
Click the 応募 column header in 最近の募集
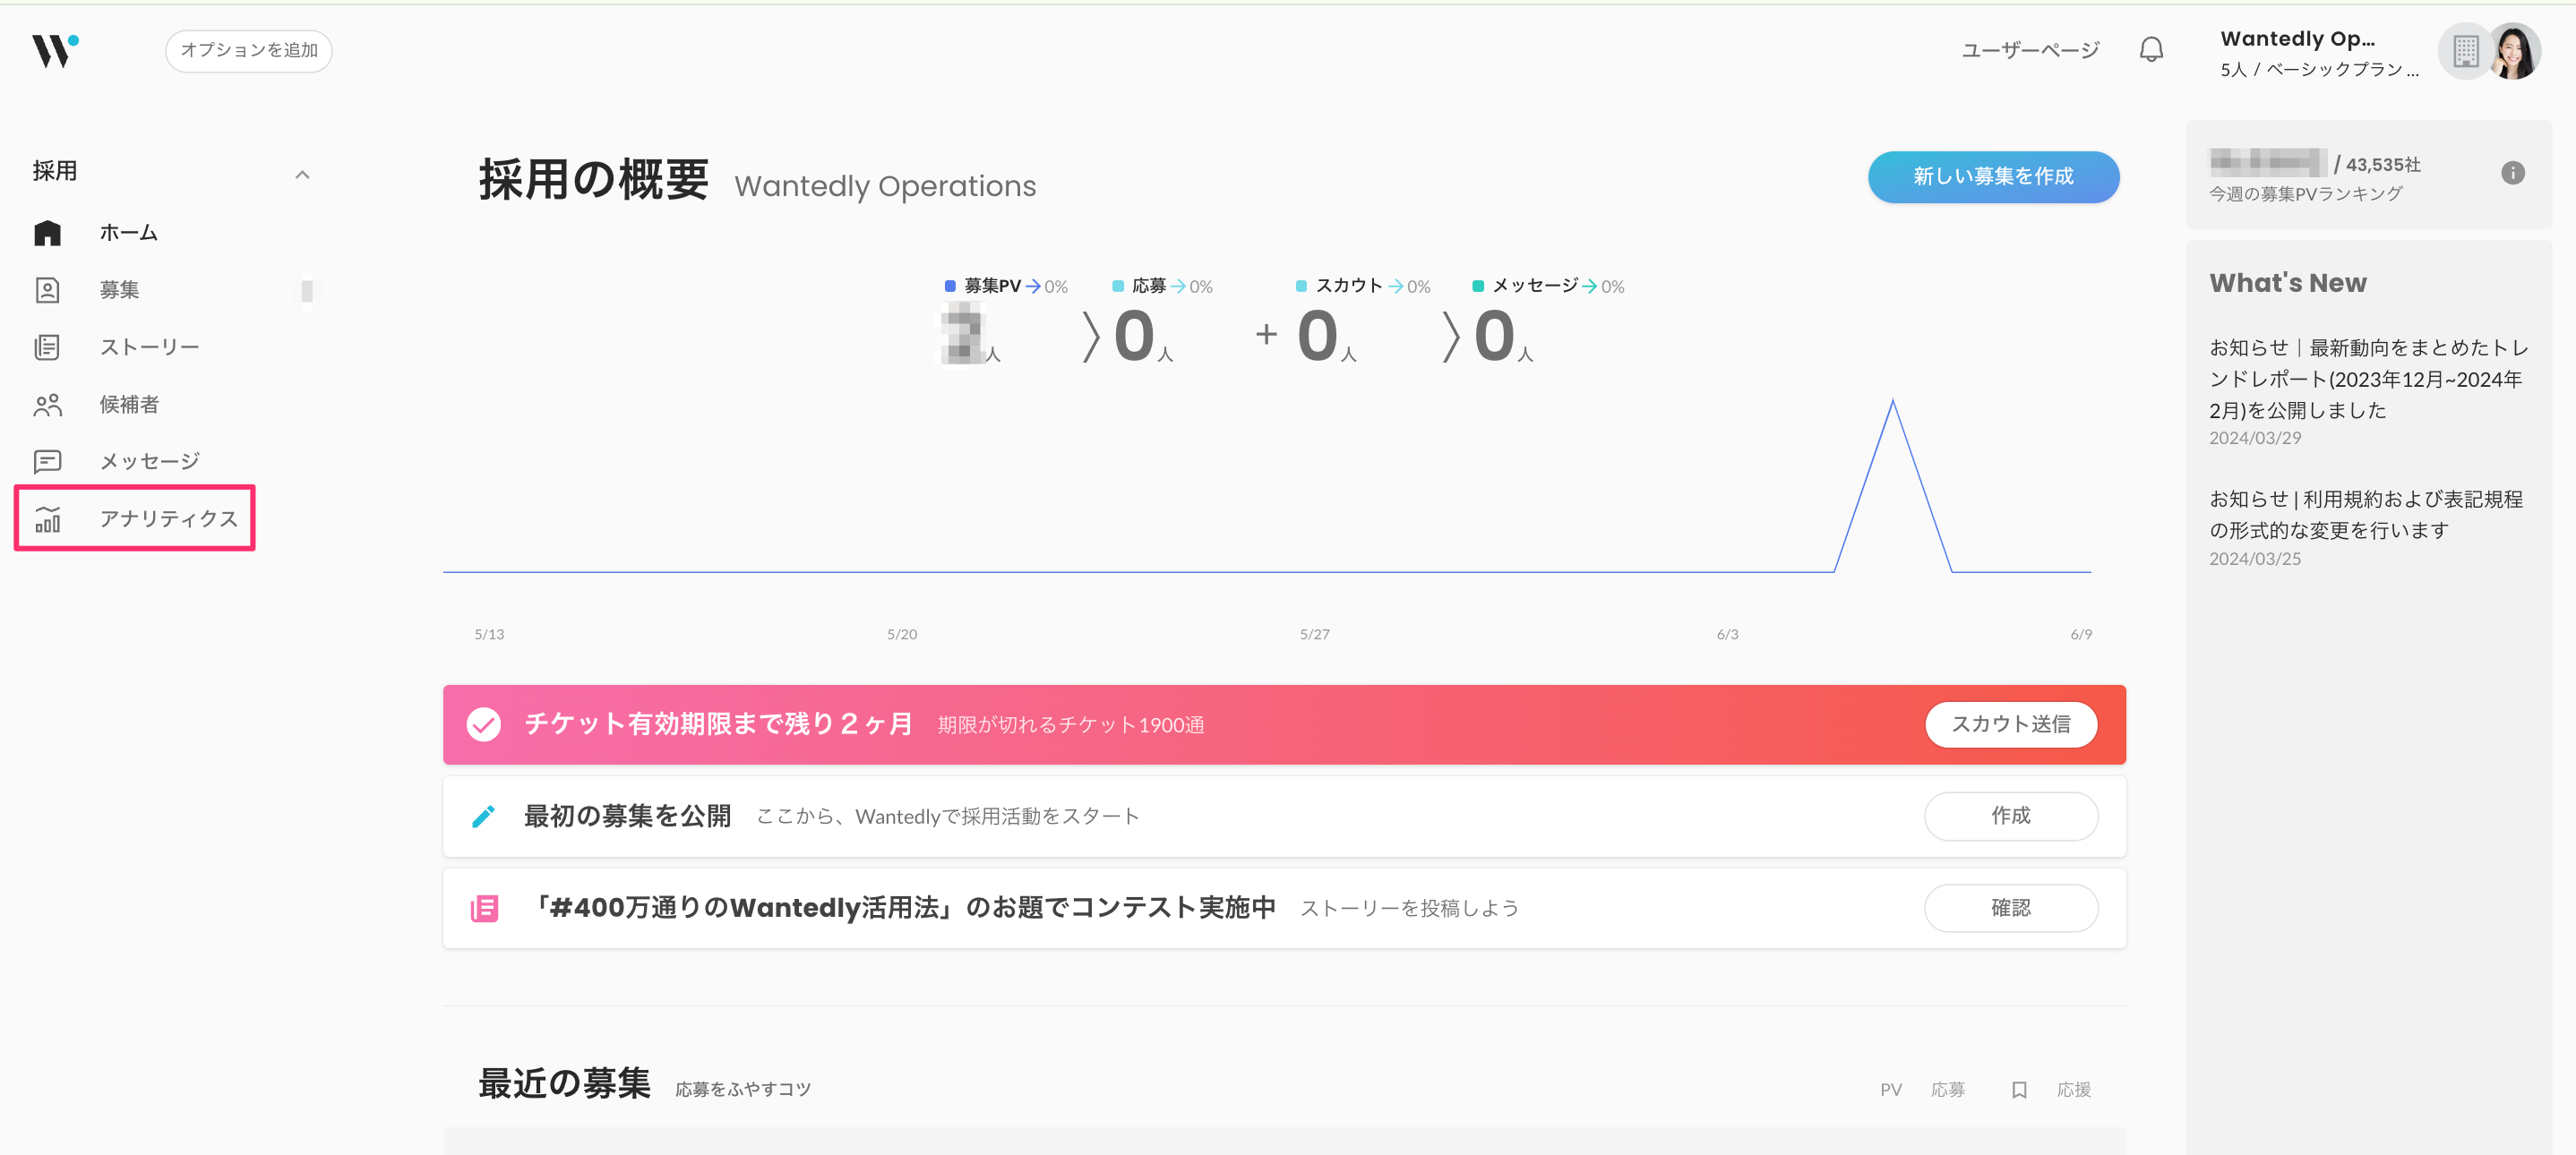1947,1089
